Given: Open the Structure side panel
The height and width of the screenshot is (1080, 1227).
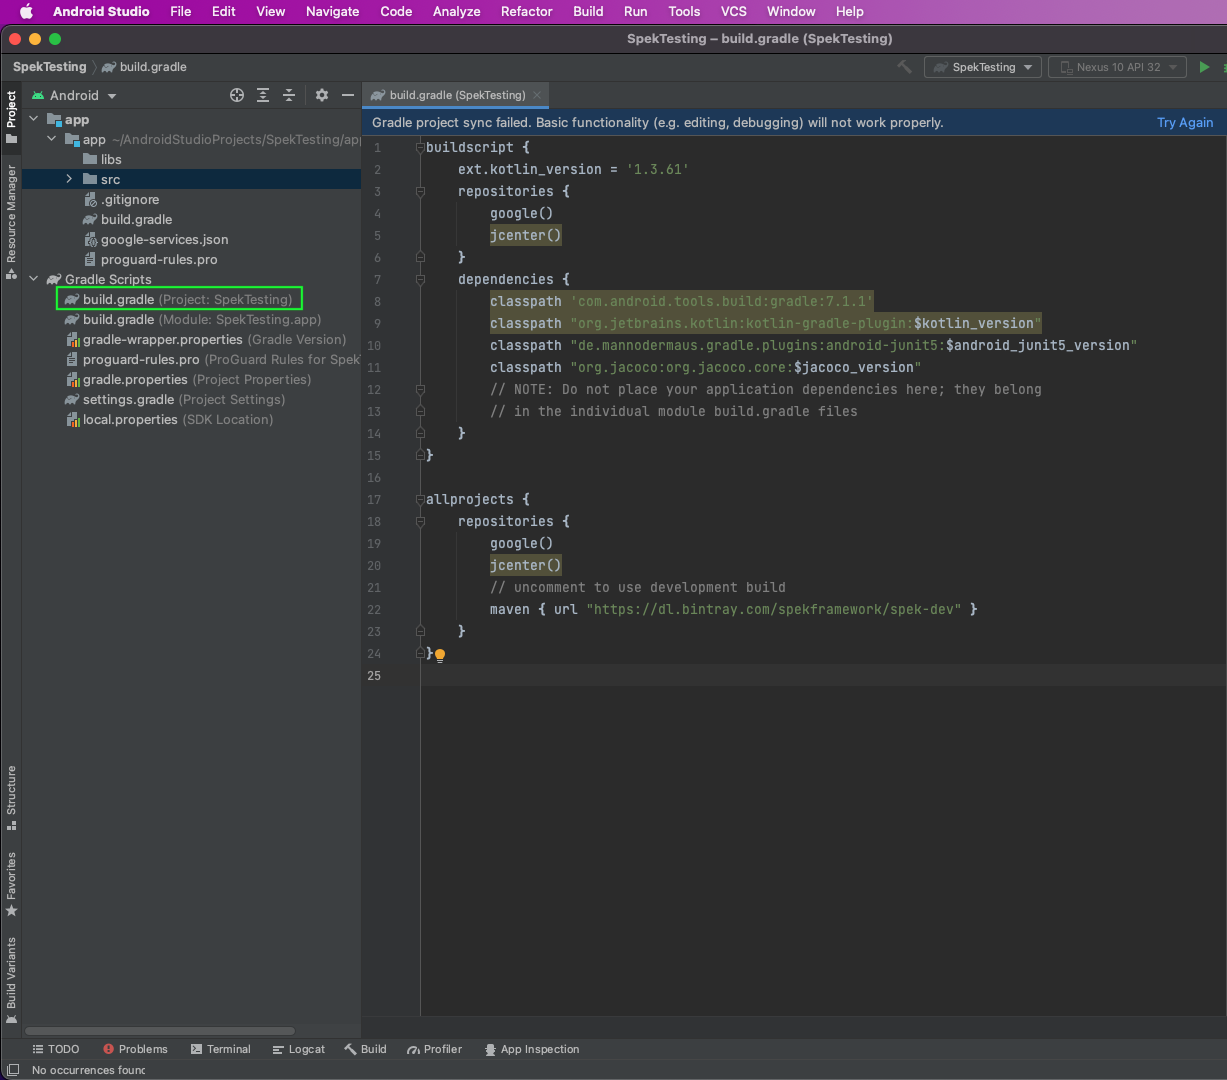Looking at the screenshot, I should click(x=11, y=798).
